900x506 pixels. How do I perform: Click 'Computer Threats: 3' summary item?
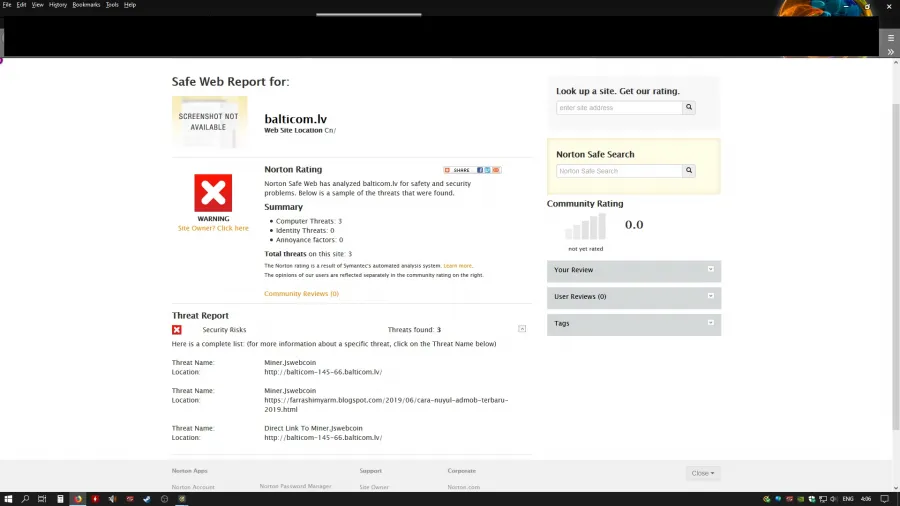pyautogui.click(x=309, y=221)
